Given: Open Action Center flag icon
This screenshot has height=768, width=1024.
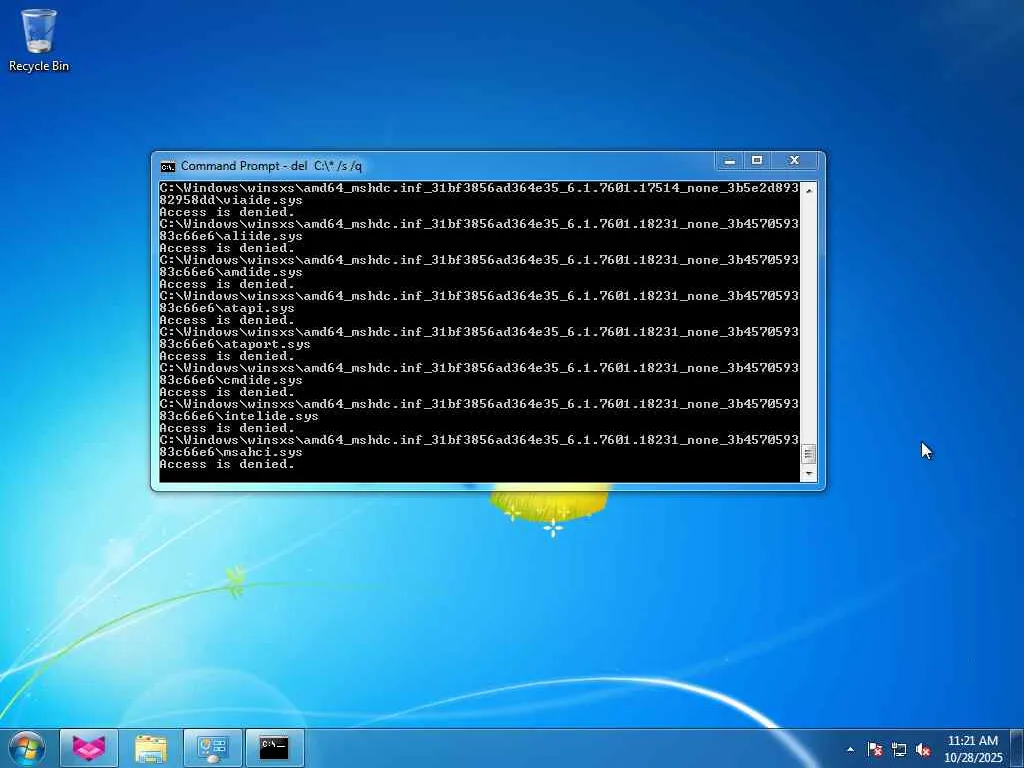Looking at the screenshot, I should 875,750.
